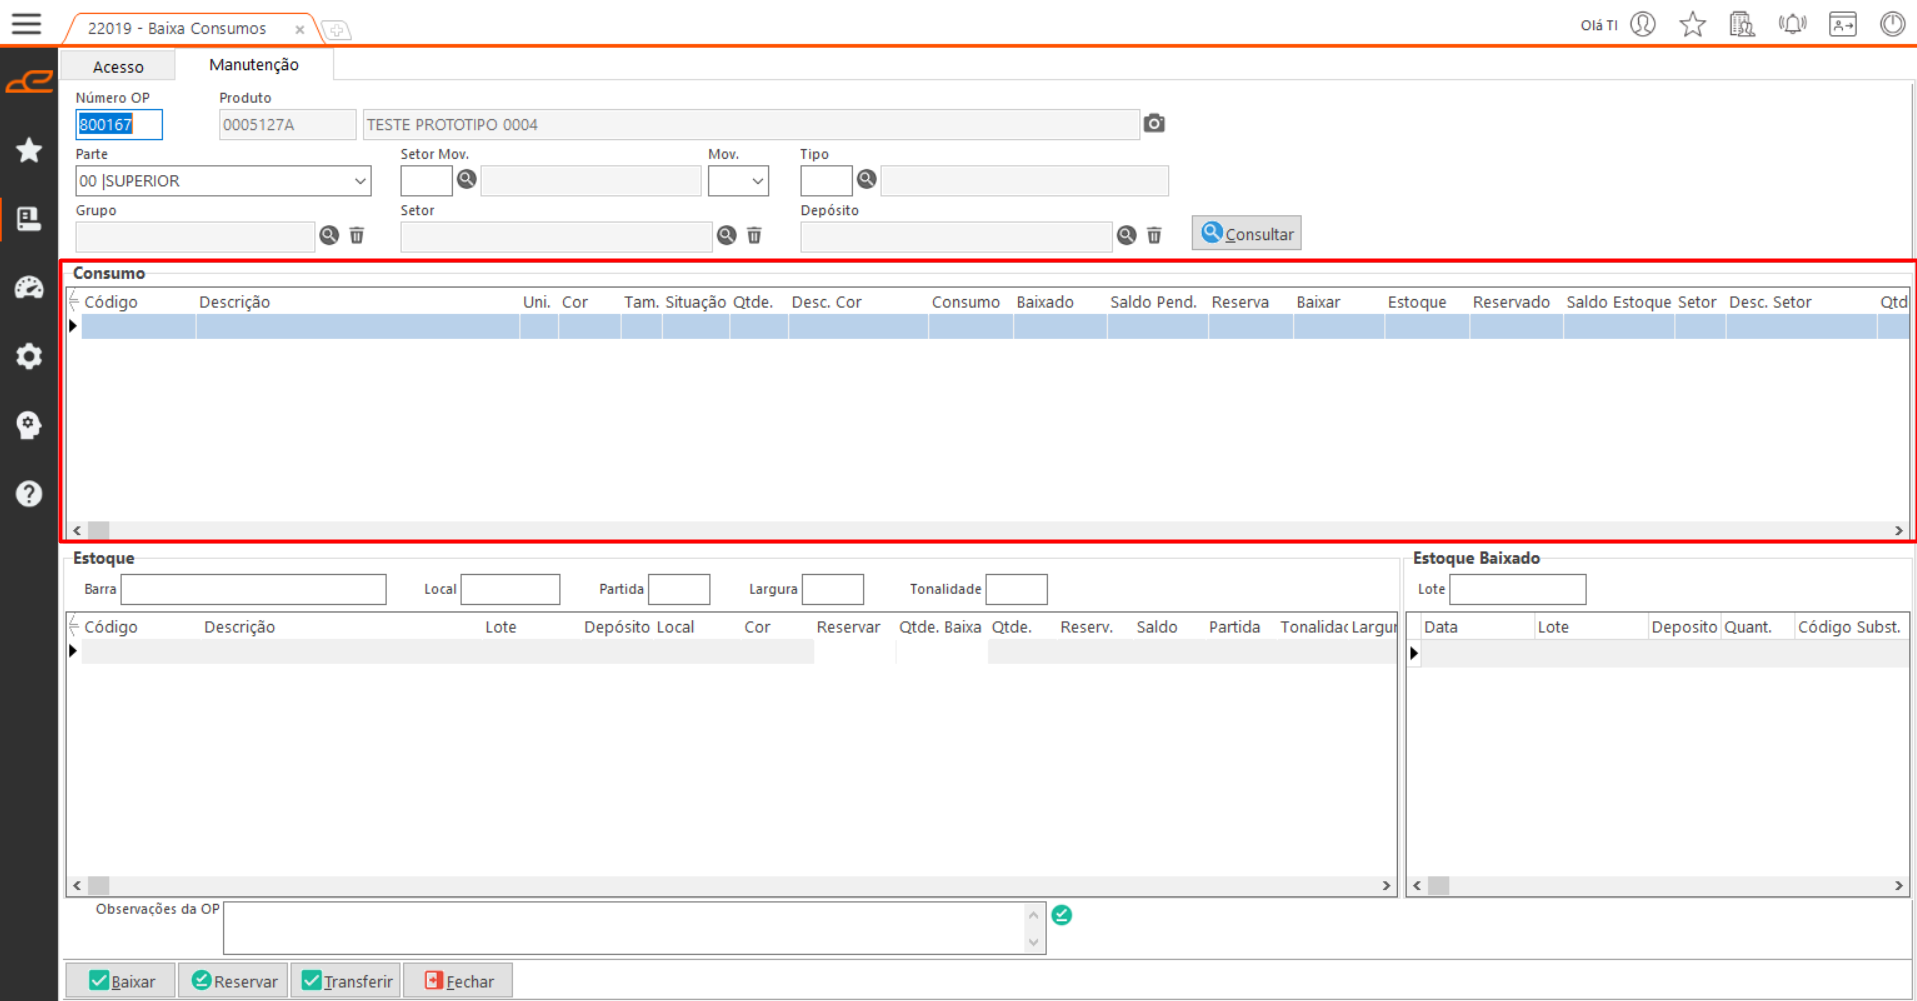The height and width of the screenshot is (1001, 1917).
Task: Open Setor Mov. search lookup icon
Action: click(466, 180)
